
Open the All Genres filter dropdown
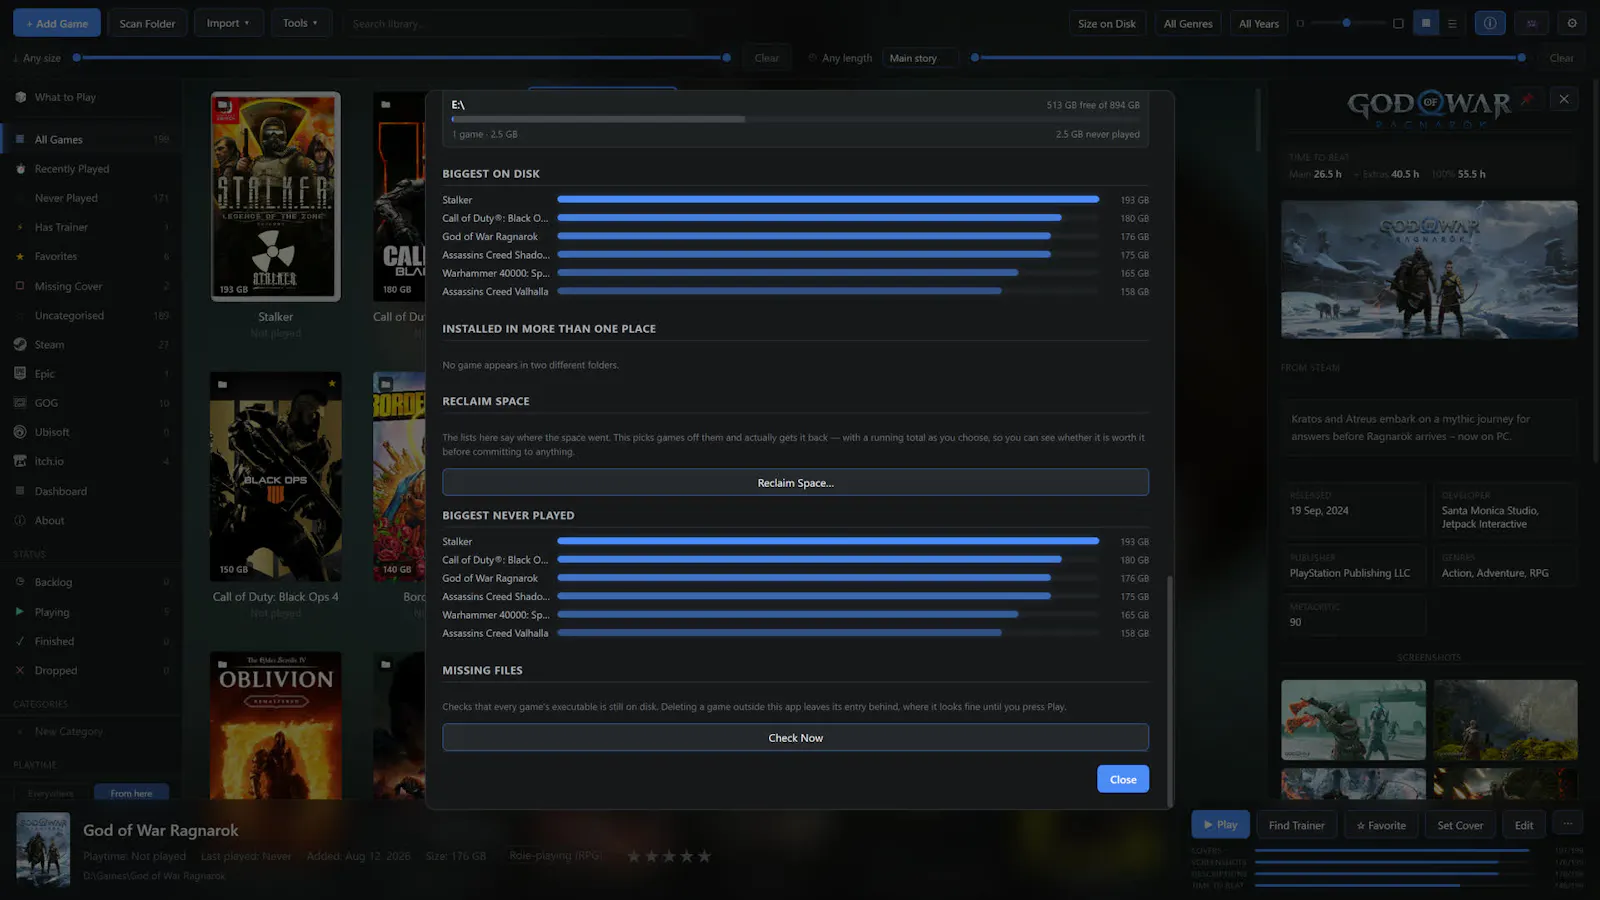tap(1188, 23)
